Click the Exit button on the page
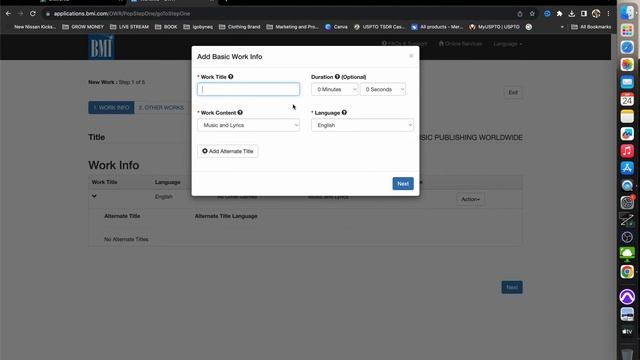Screen dimensions: 640x360 click(513, 93)
